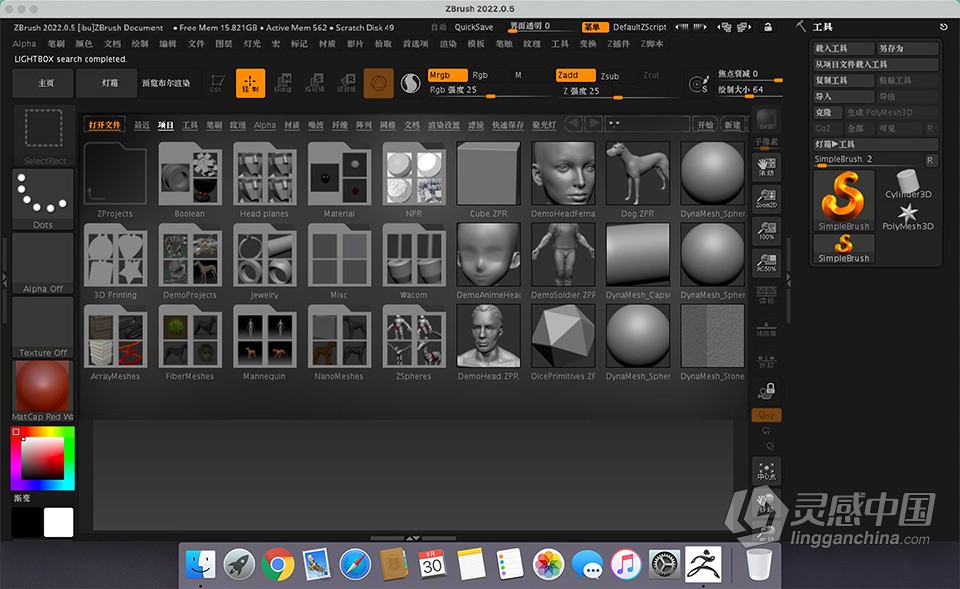Switch to the 快速保存 QuickSave tab
Screen dimensions: 960x589
(508, 125)
